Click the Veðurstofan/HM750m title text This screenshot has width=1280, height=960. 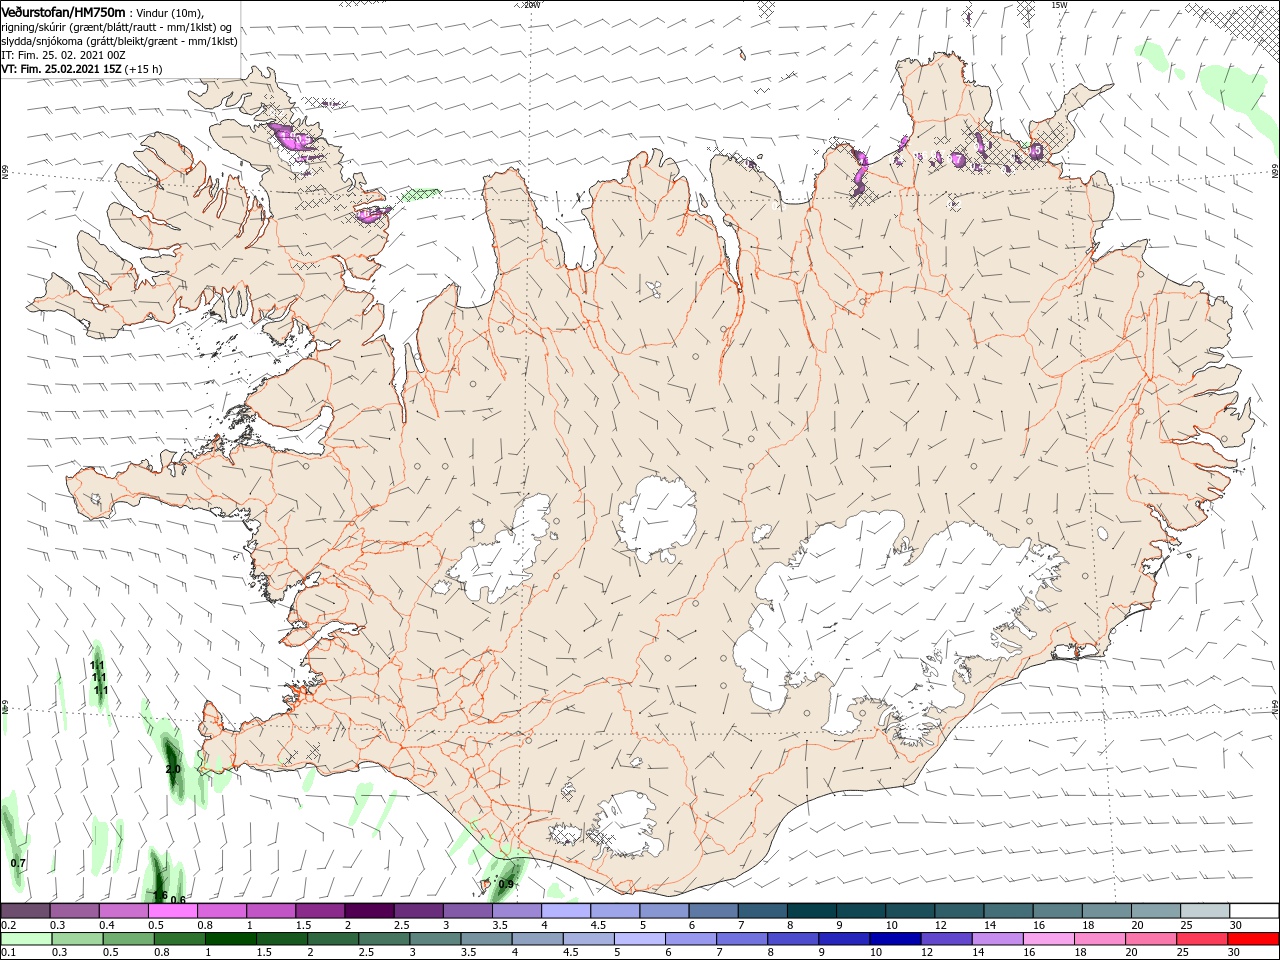[x=63, y=12]
